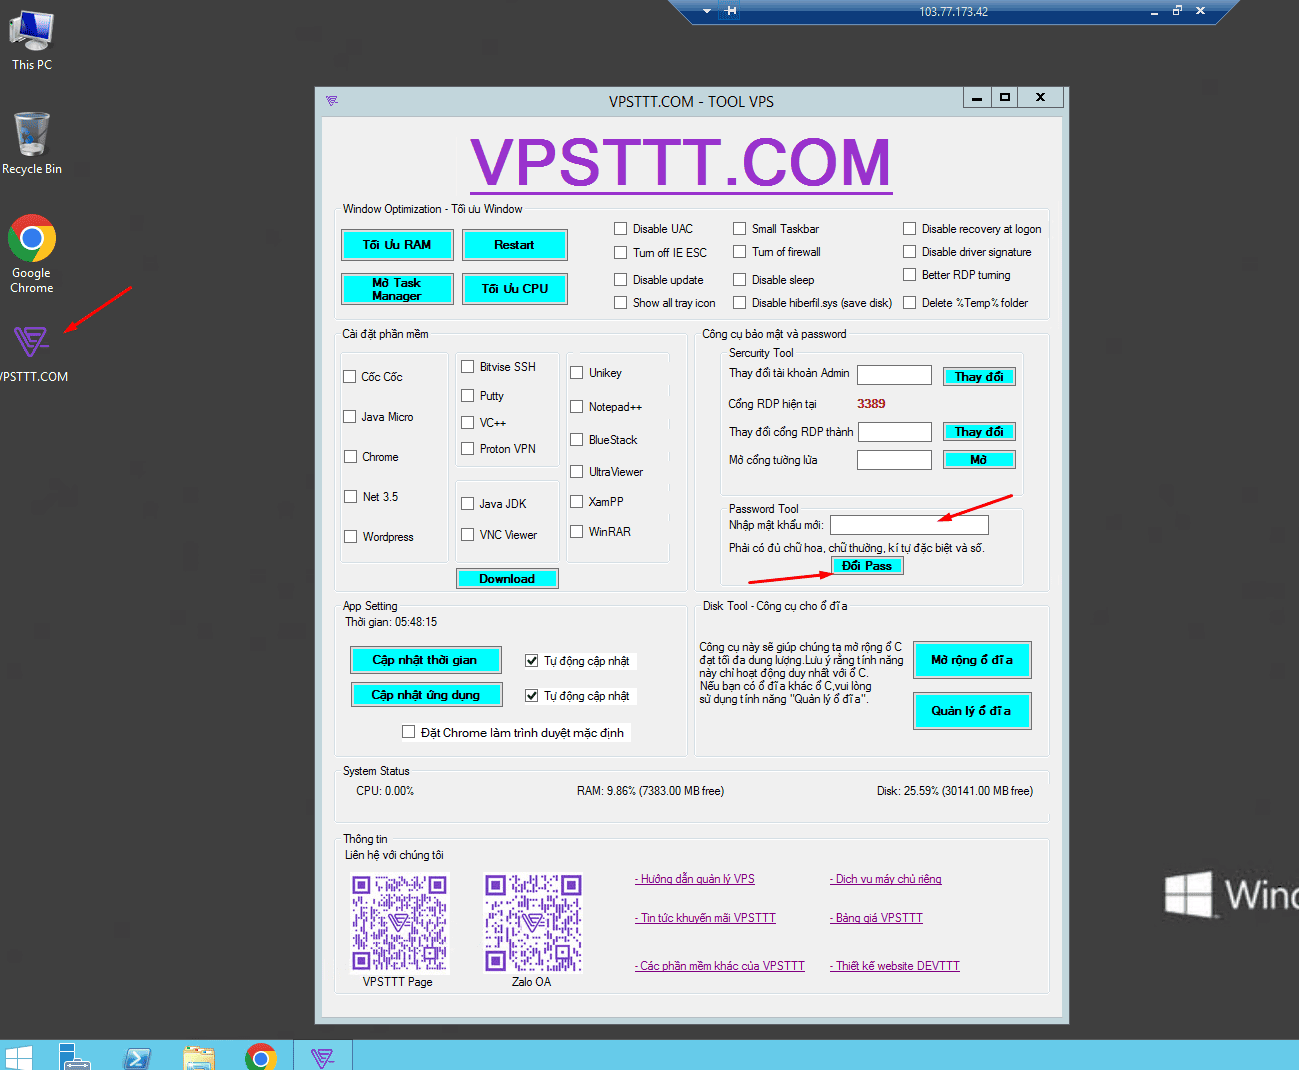
Task: Toggle Disable driver signature
Action: click(x=910, y=252)
